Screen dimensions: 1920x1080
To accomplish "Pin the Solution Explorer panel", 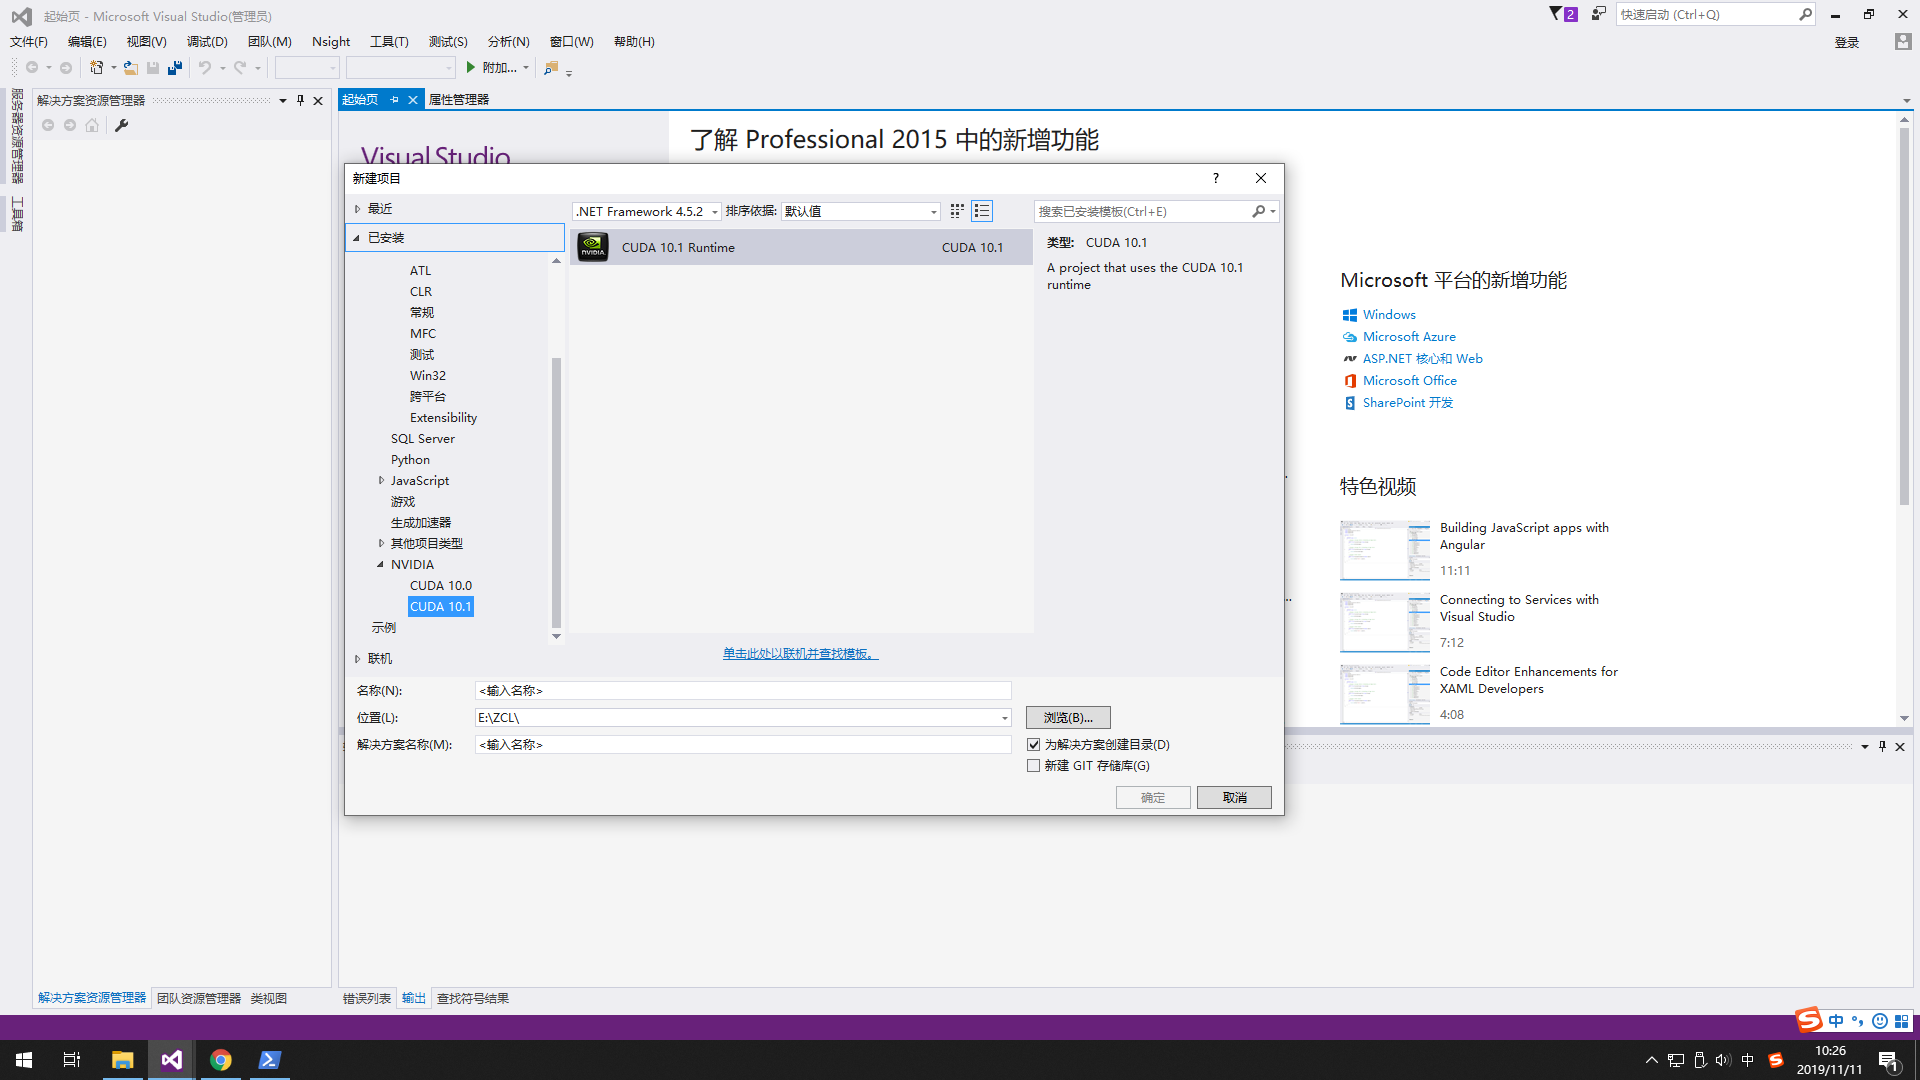I will 300,100.
